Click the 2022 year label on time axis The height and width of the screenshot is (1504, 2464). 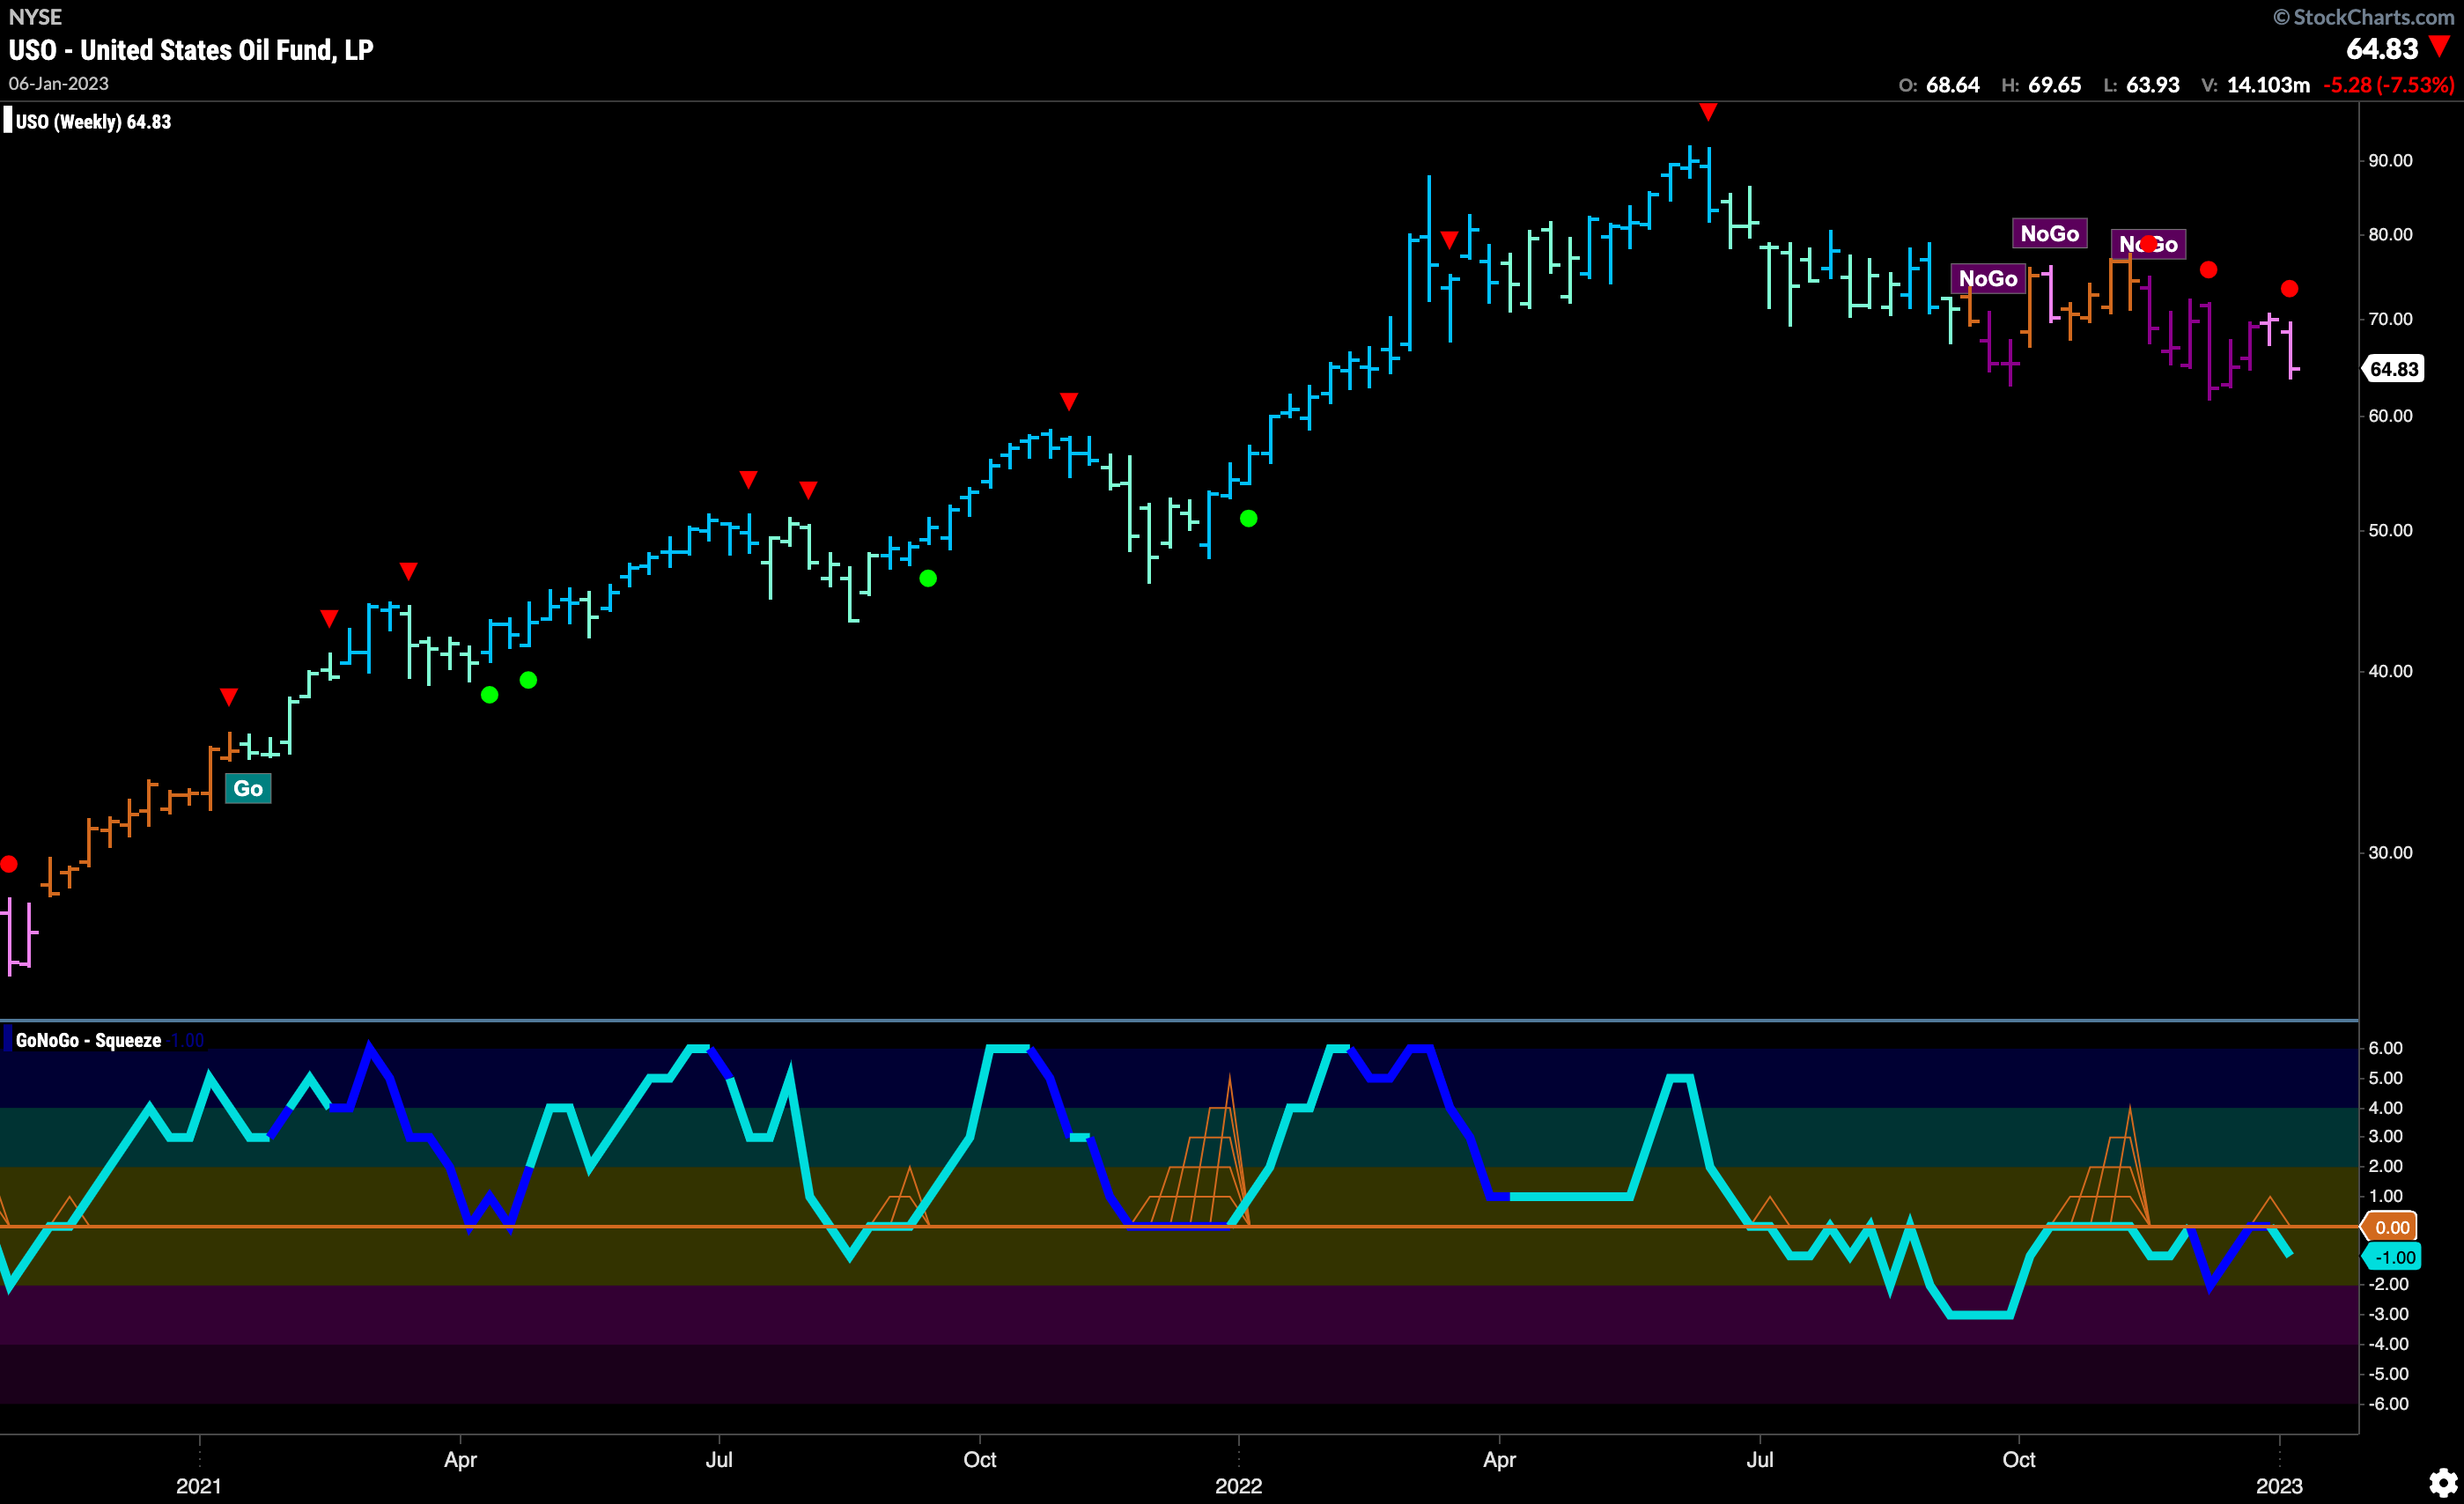pyautogui.click(x=1238, y=1486)
